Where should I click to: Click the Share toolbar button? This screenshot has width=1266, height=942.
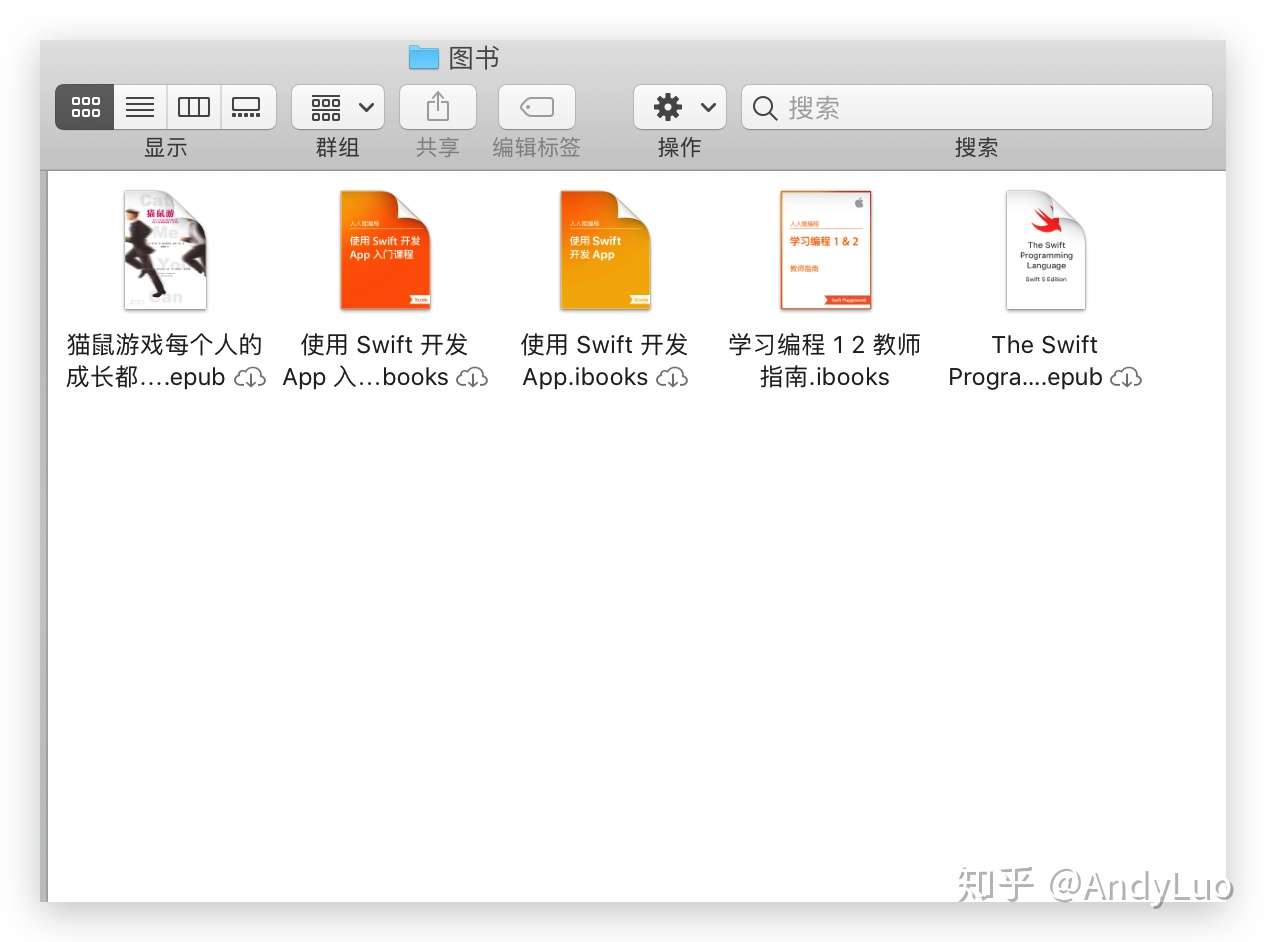(438, 107)
